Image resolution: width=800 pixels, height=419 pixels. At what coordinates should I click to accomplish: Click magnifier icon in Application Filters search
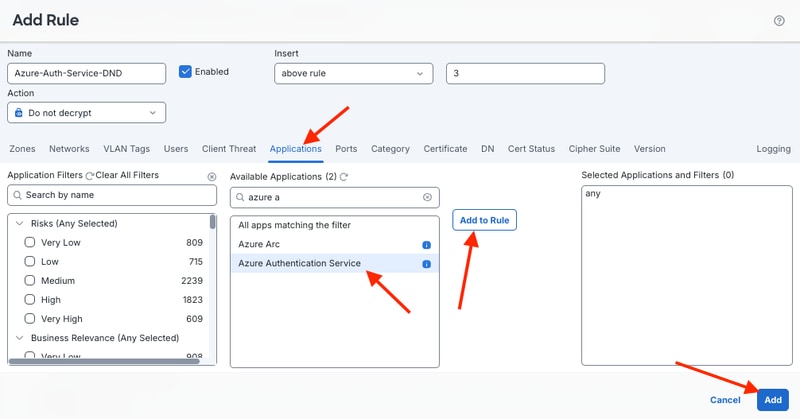coord(18,195)
